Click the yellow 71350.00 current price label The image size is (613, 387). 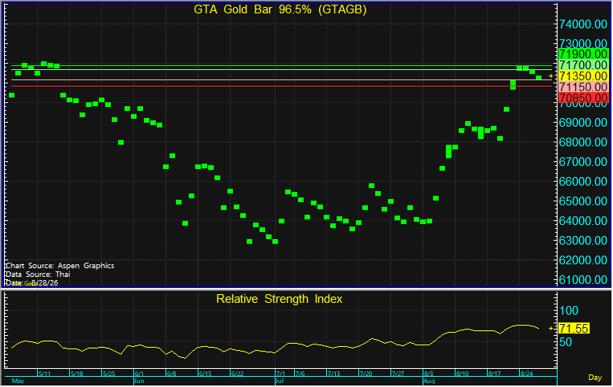point(583,76)
